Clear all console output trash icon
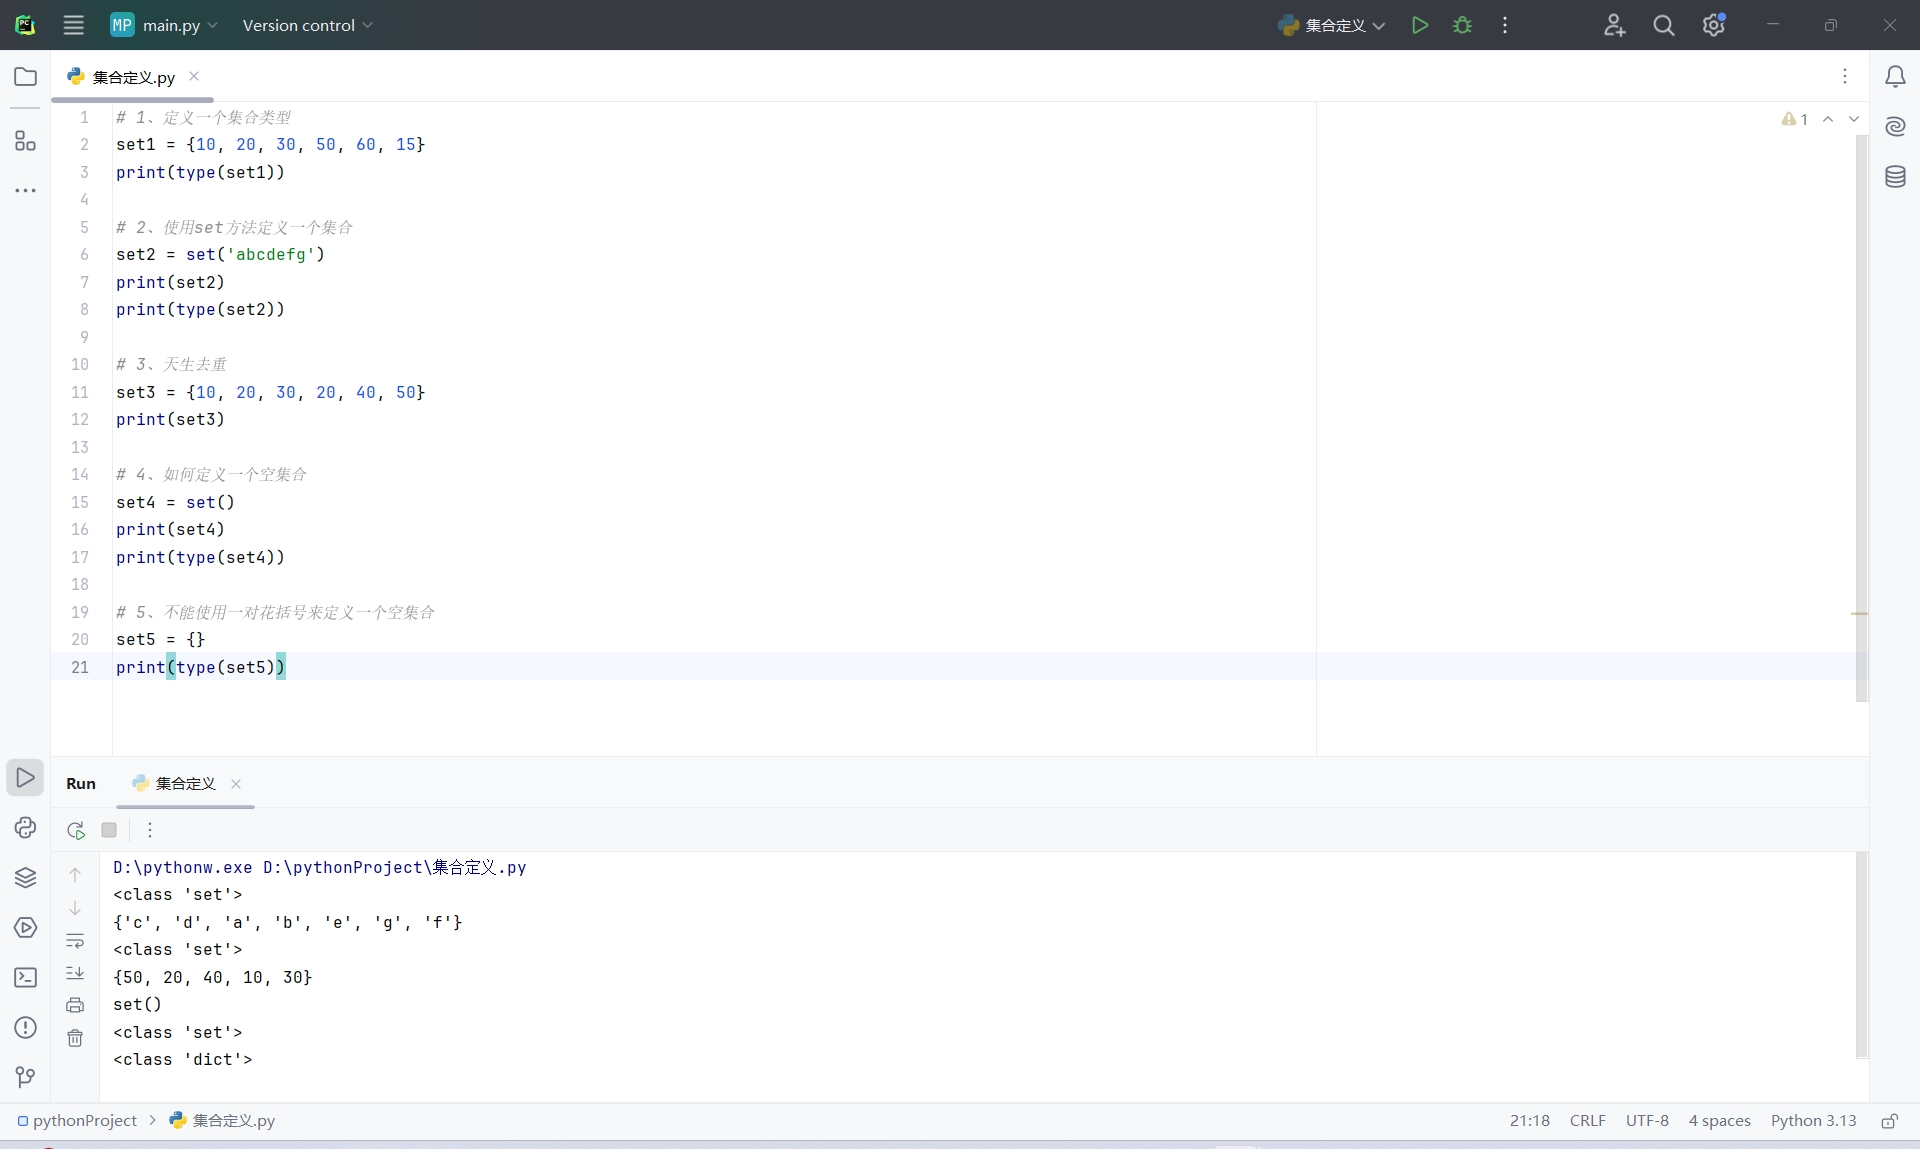The width and height of the screenshot is (1920, 1149). [75, 1038]
